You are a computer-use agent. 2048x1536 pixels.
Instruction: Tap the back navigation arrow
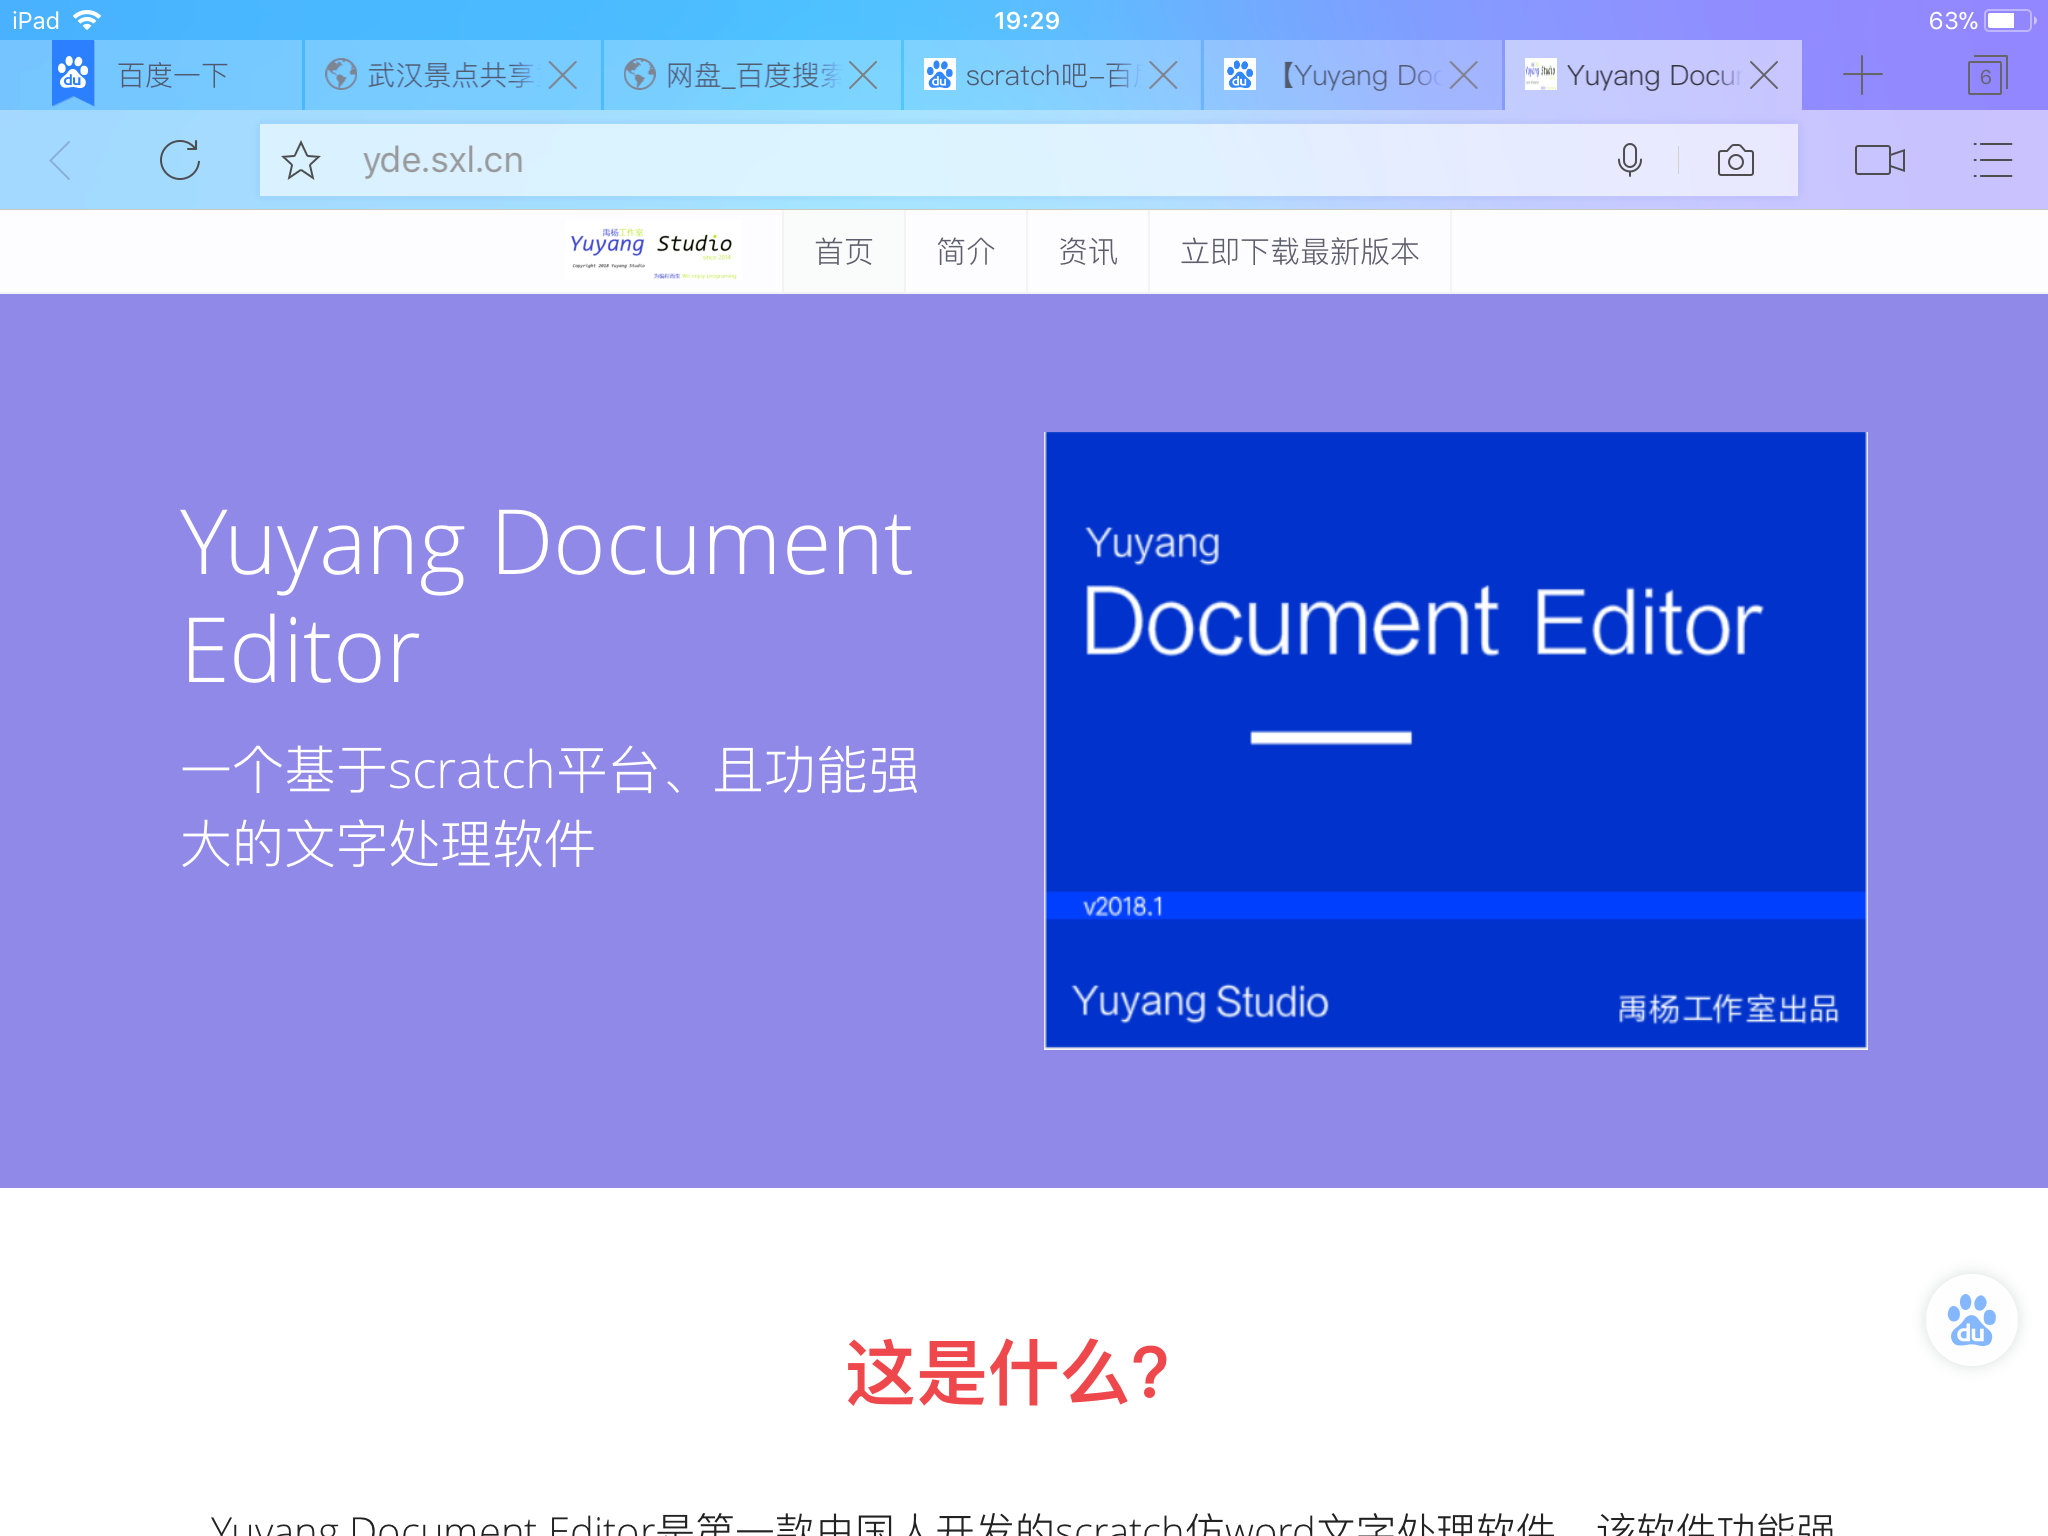(x=62, y=160)
